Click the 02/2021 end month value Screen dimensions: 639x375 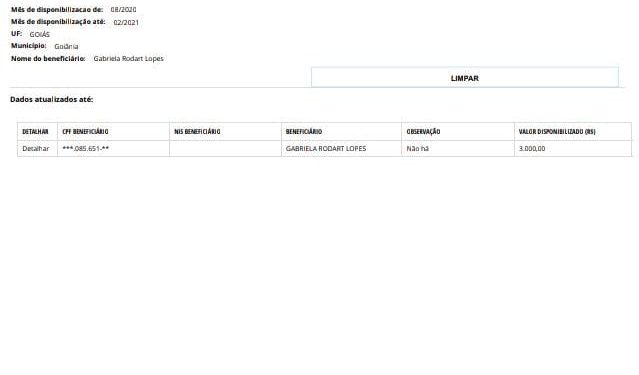126,22
